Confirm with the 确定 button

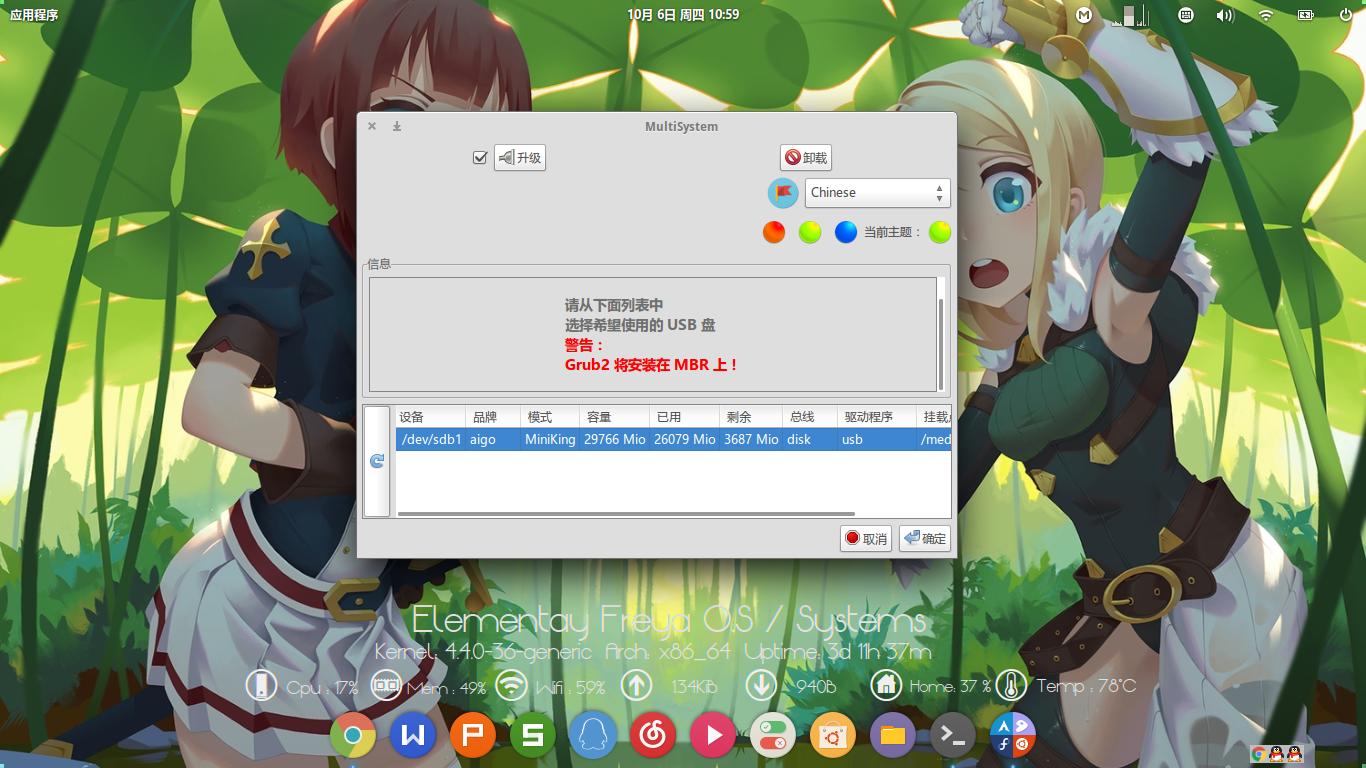pyautogui.click(x=923, y=538)
